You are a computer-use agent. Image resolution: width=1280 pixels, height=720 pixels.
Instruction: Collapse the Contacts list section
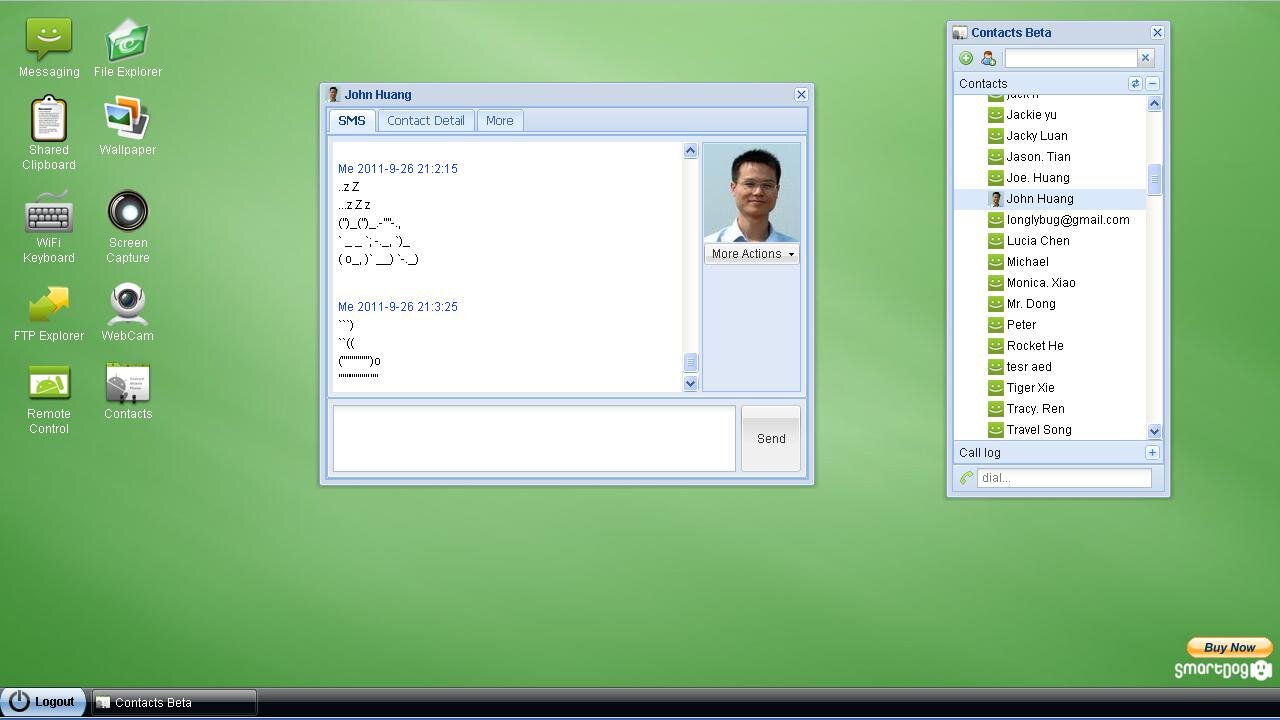[x=1153, y=84]
